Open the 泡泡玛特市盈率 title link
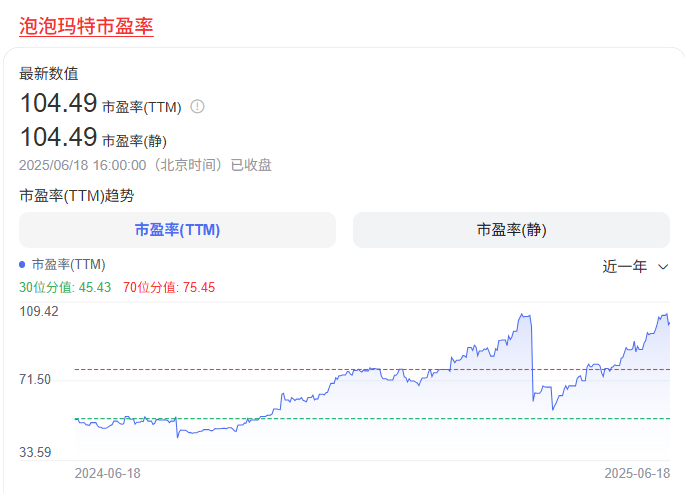The image size is (685, 493). pyautogui.click(x=86, y=26)
